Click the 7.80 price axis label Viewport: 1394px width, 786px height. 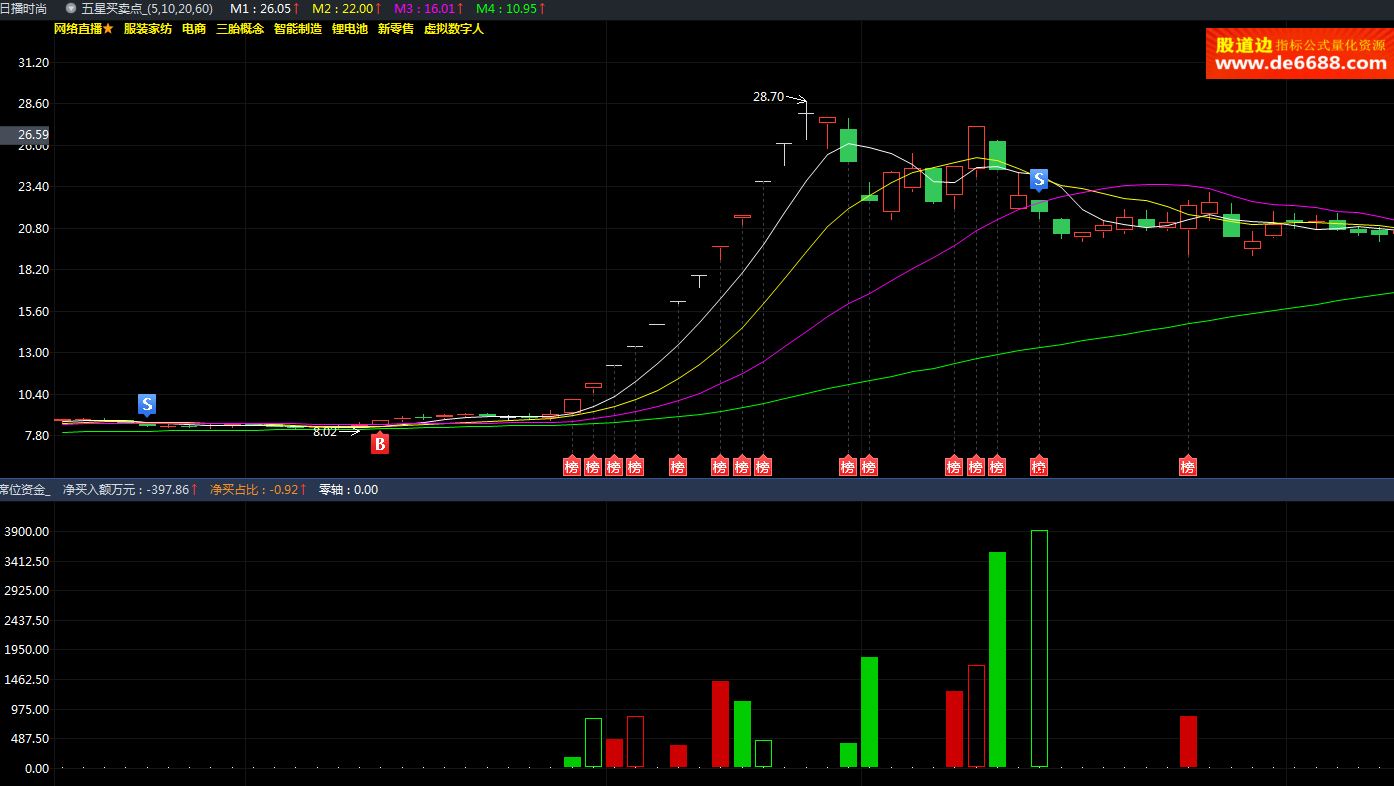[37, 436]
